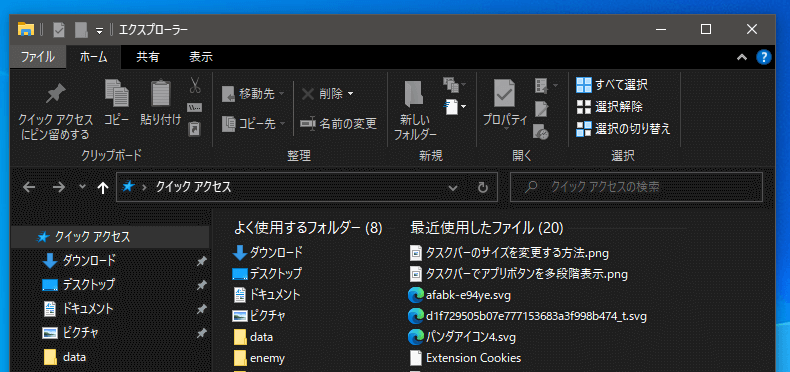Screen dimensions: 790x372
Task: Expand the 削除 dropdown arrow
Action: [351, 94]
